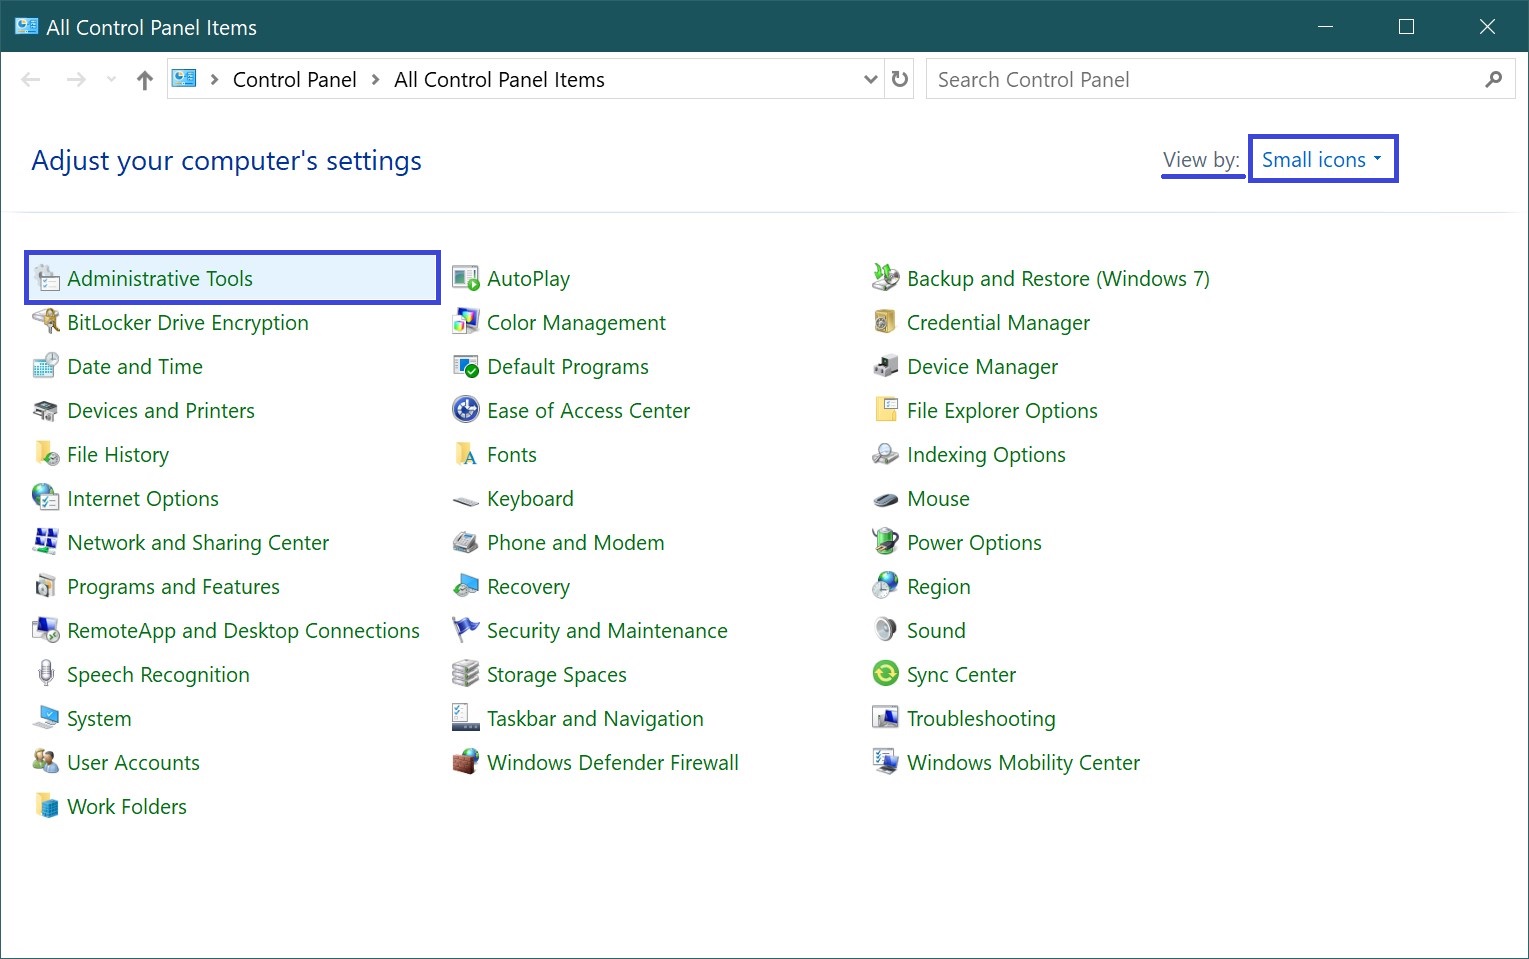The height and width of the screenshot is (959, 1529).
Task: Click the Control Panel breadcrumb segment
Action: [x=295, y=80]
